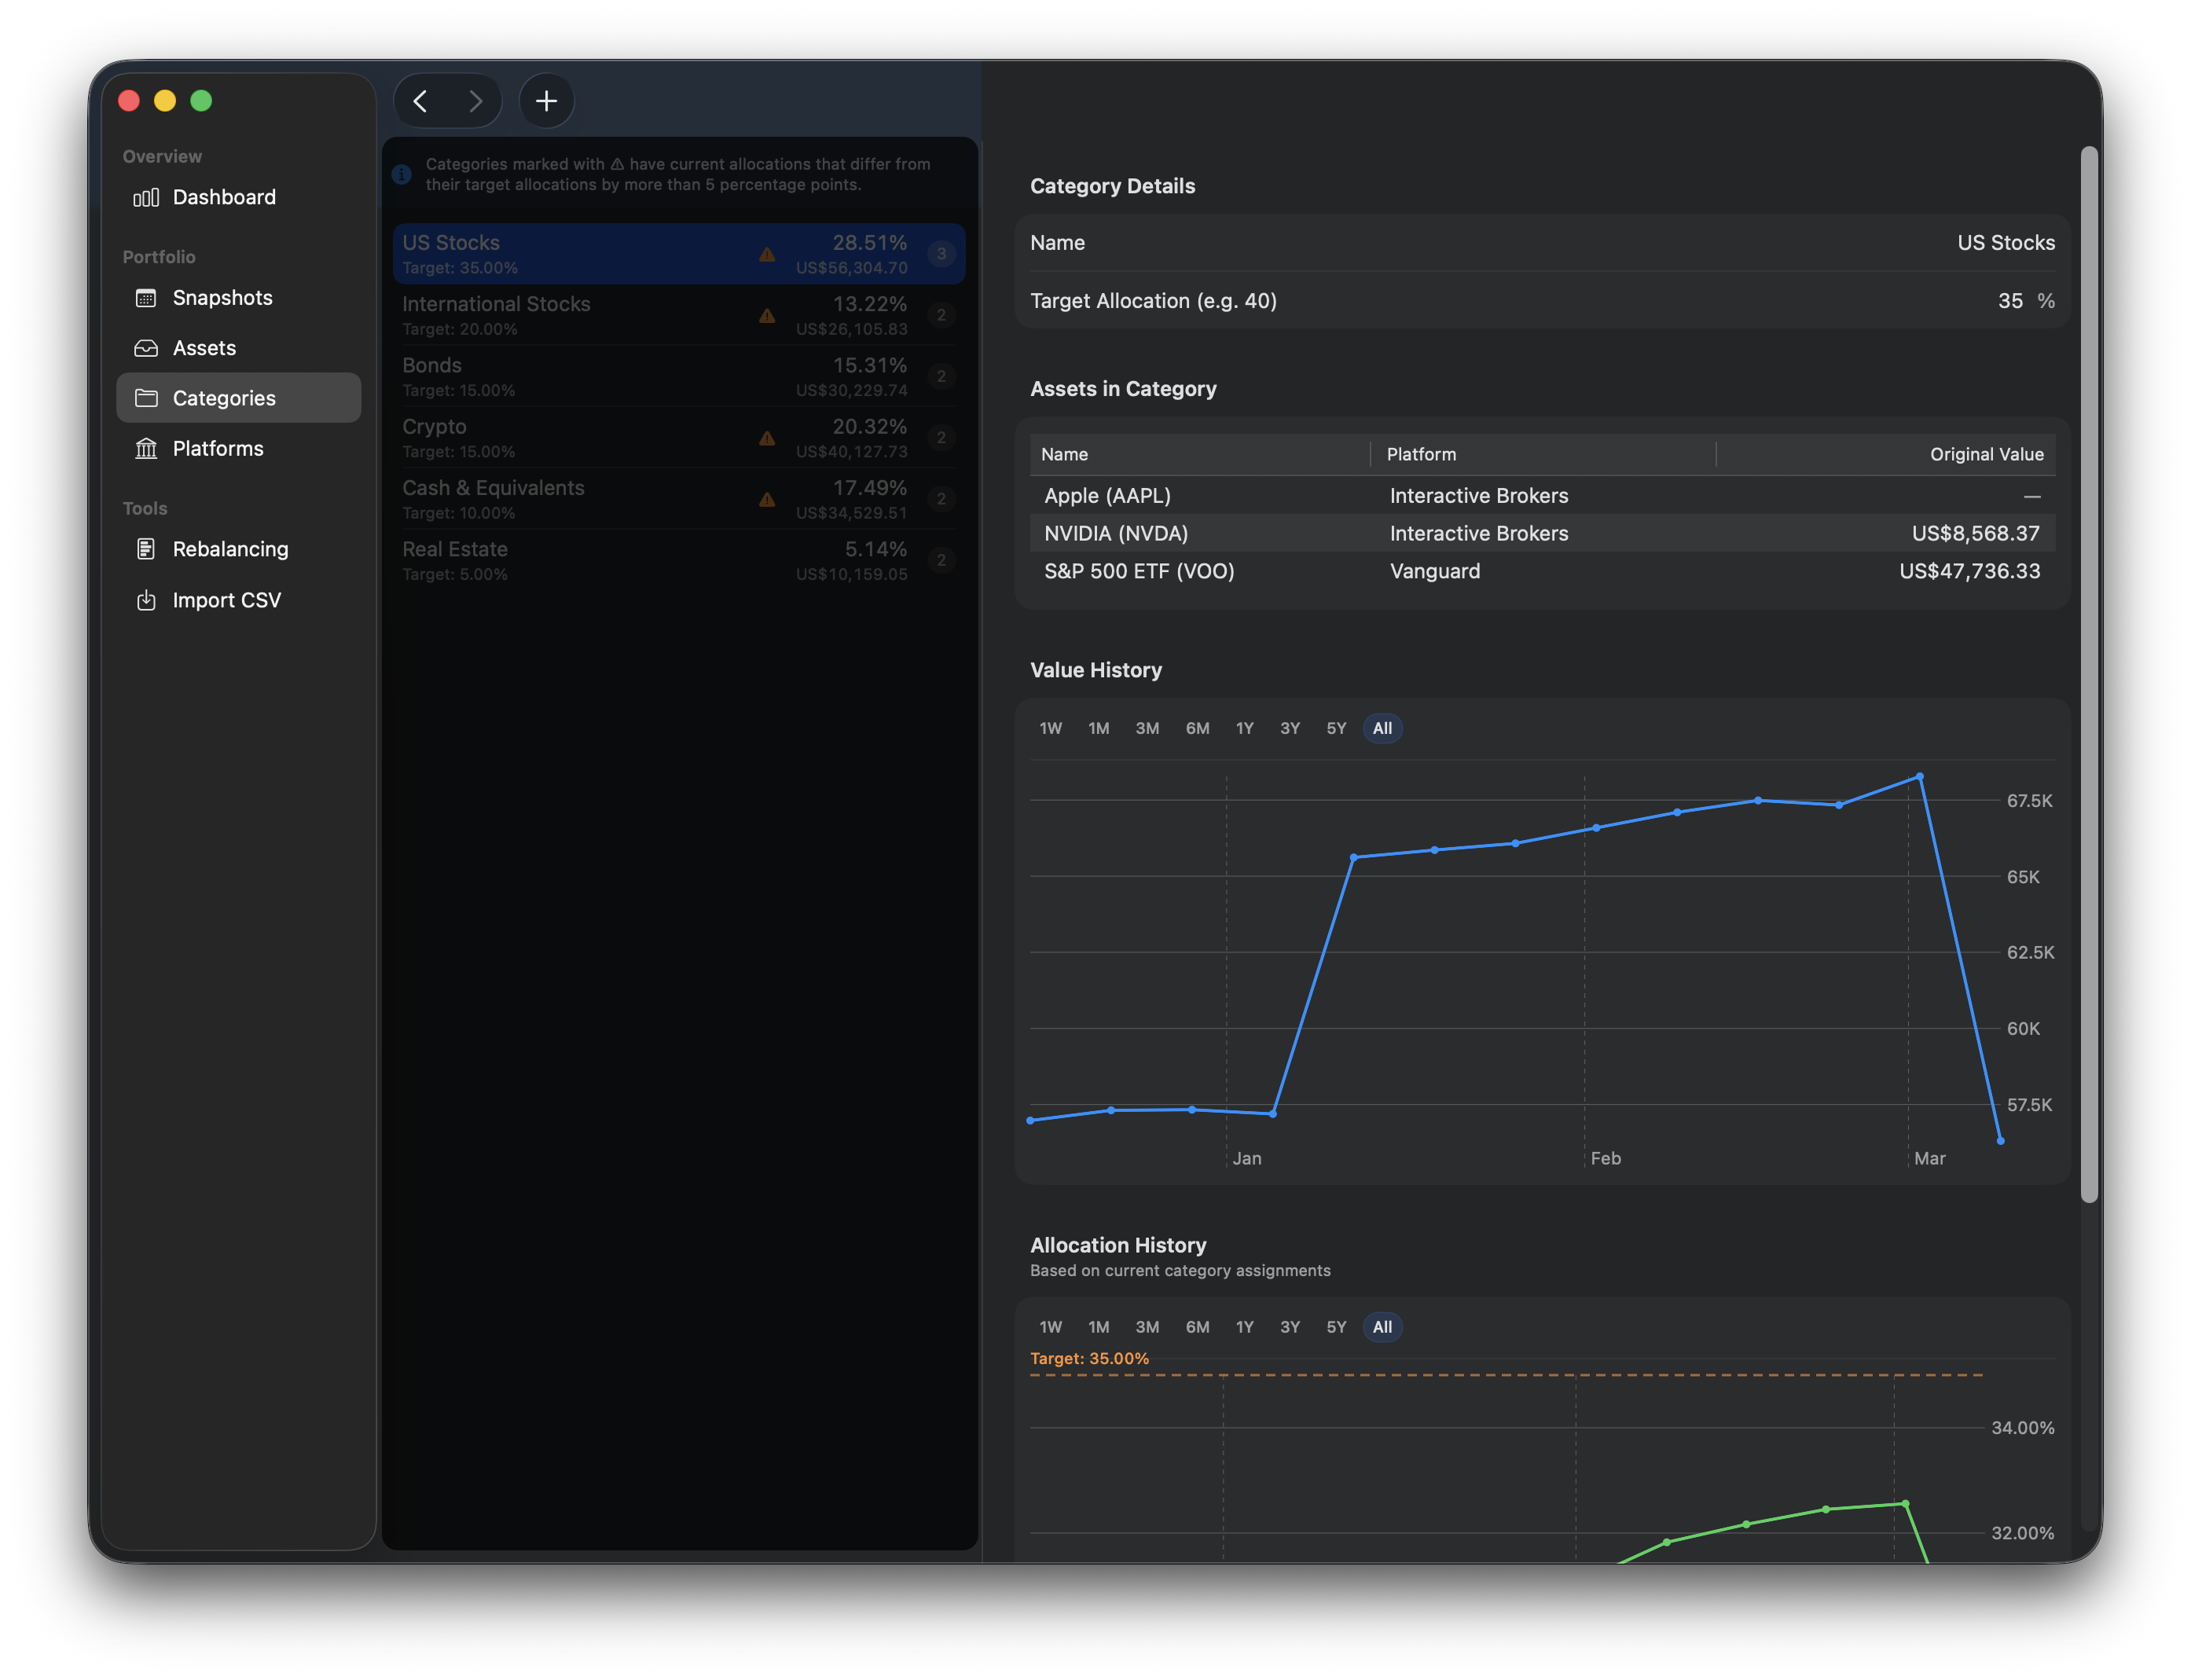Open the Rebalancing tool
The image size is (2191, 1680).
point(230,549)
